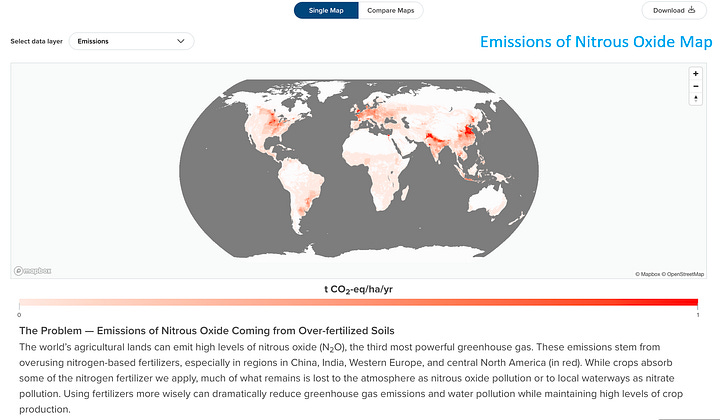Open the © OpenStreetMap attribution link

[x=682, y=274]
